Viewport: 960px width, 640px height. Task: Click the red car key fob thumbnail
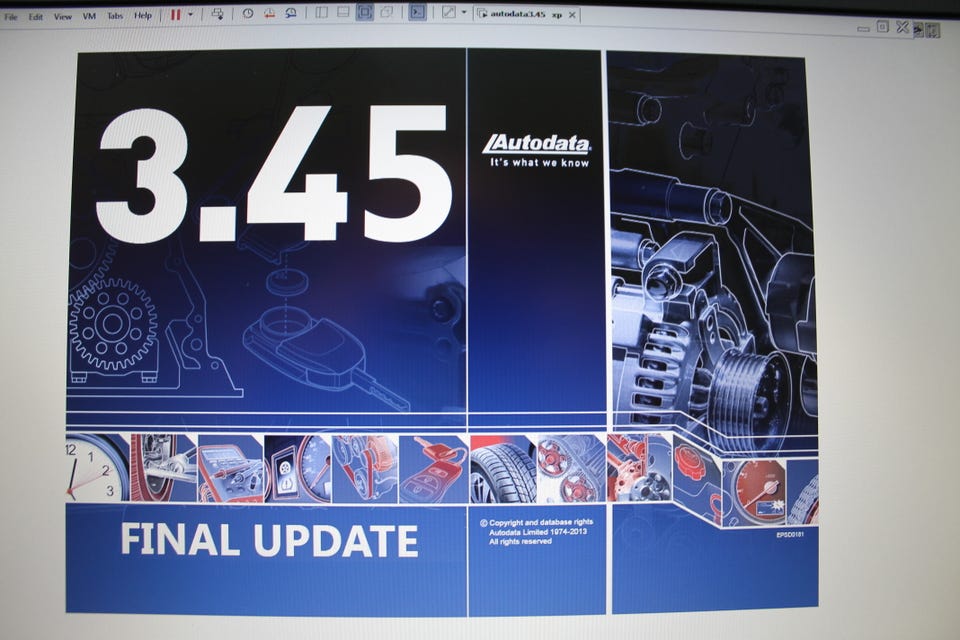pos(432,470)
